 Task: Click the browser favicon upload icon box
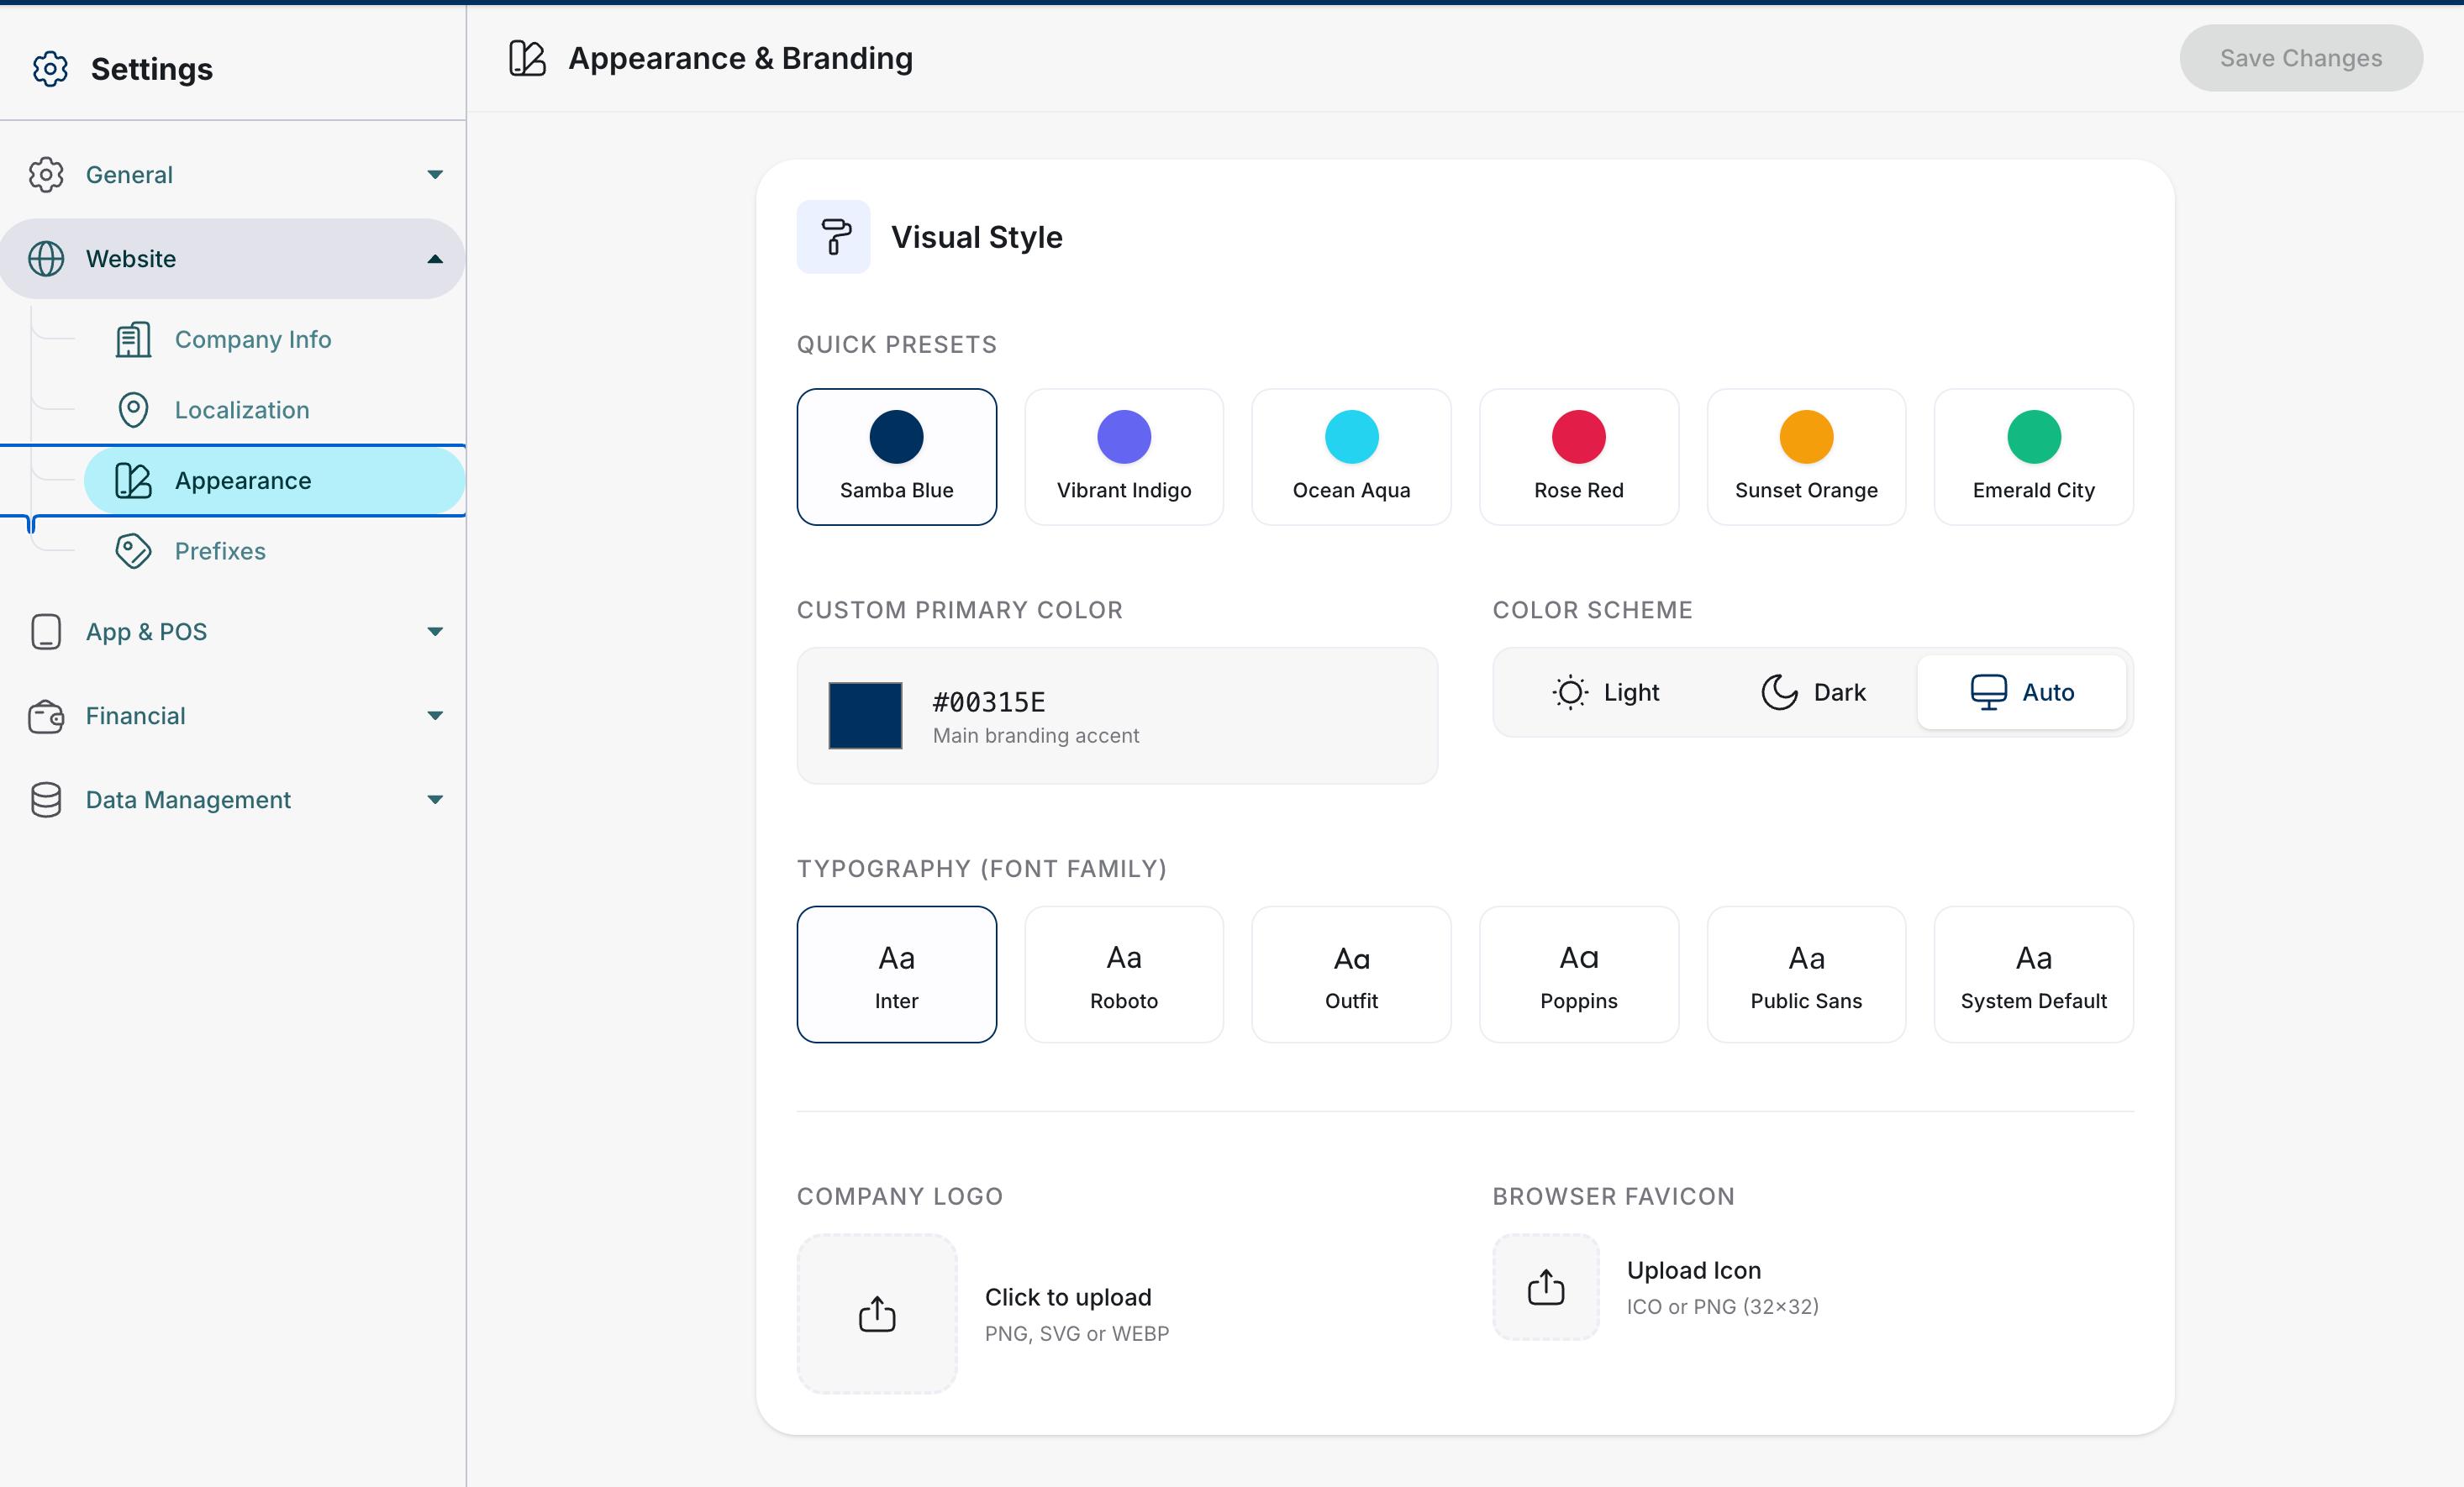click(1546, 1287)
